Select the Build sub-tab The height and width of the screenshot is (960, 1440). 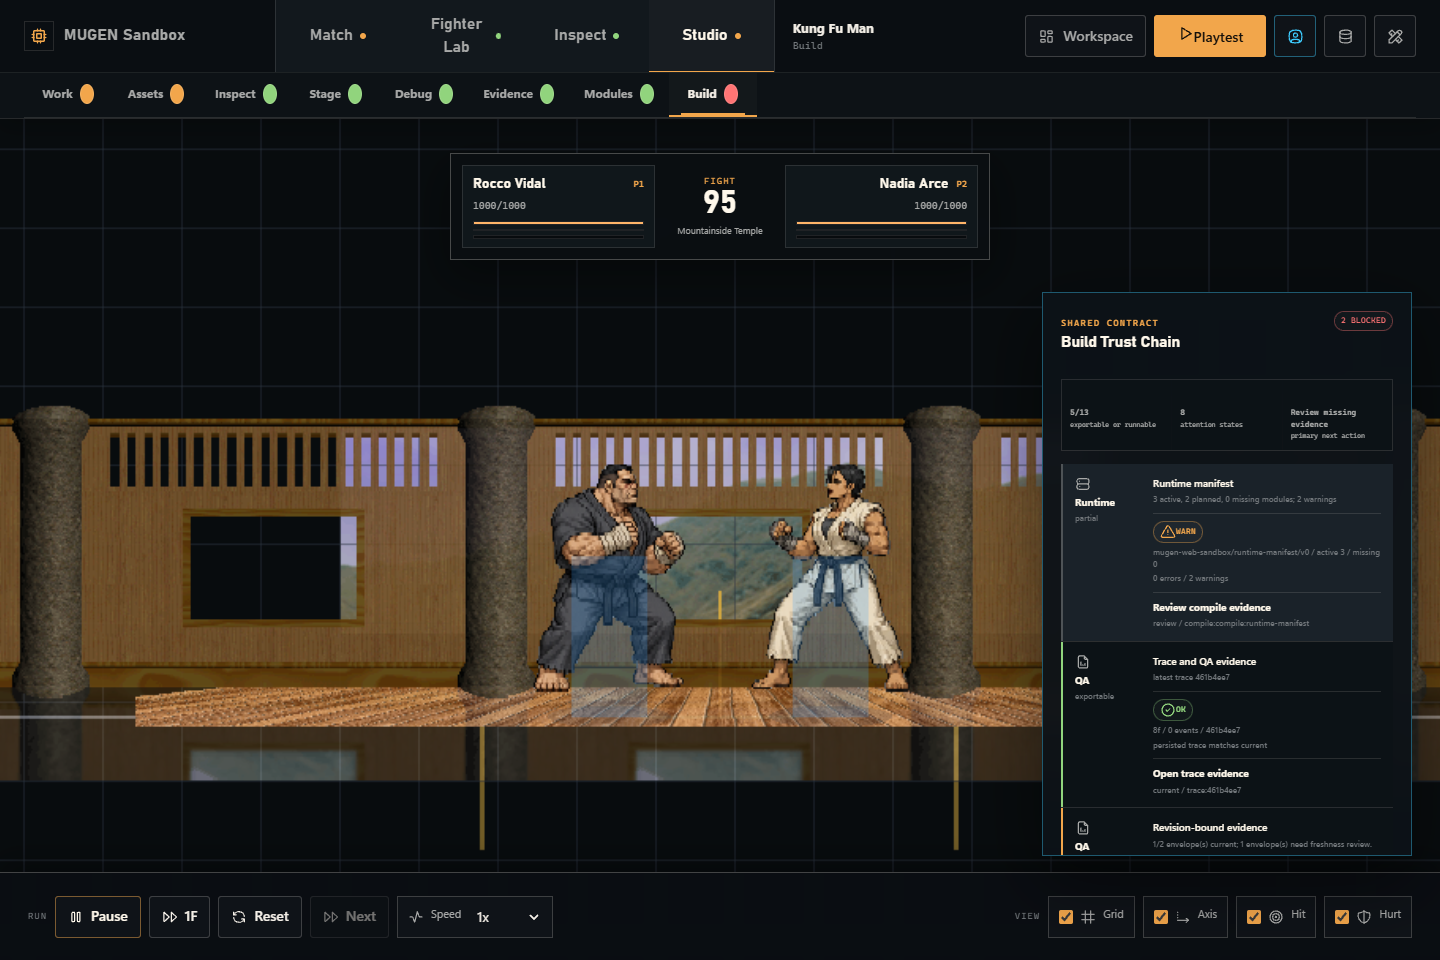click(x=712, y=94)
